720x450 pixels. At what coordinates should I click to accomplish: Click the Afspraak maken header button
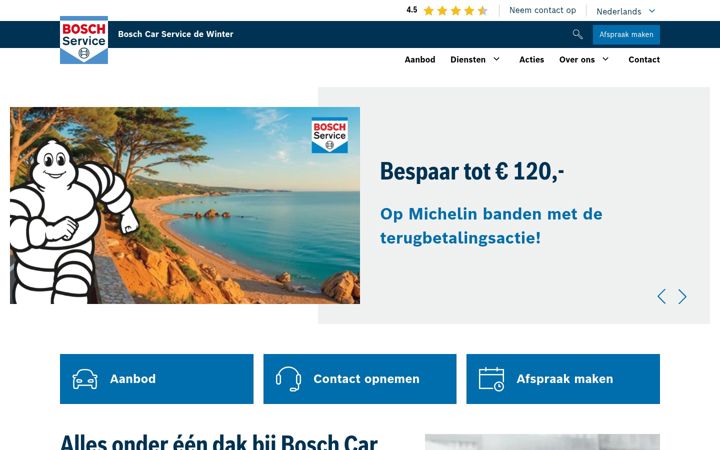click(626, 35)
